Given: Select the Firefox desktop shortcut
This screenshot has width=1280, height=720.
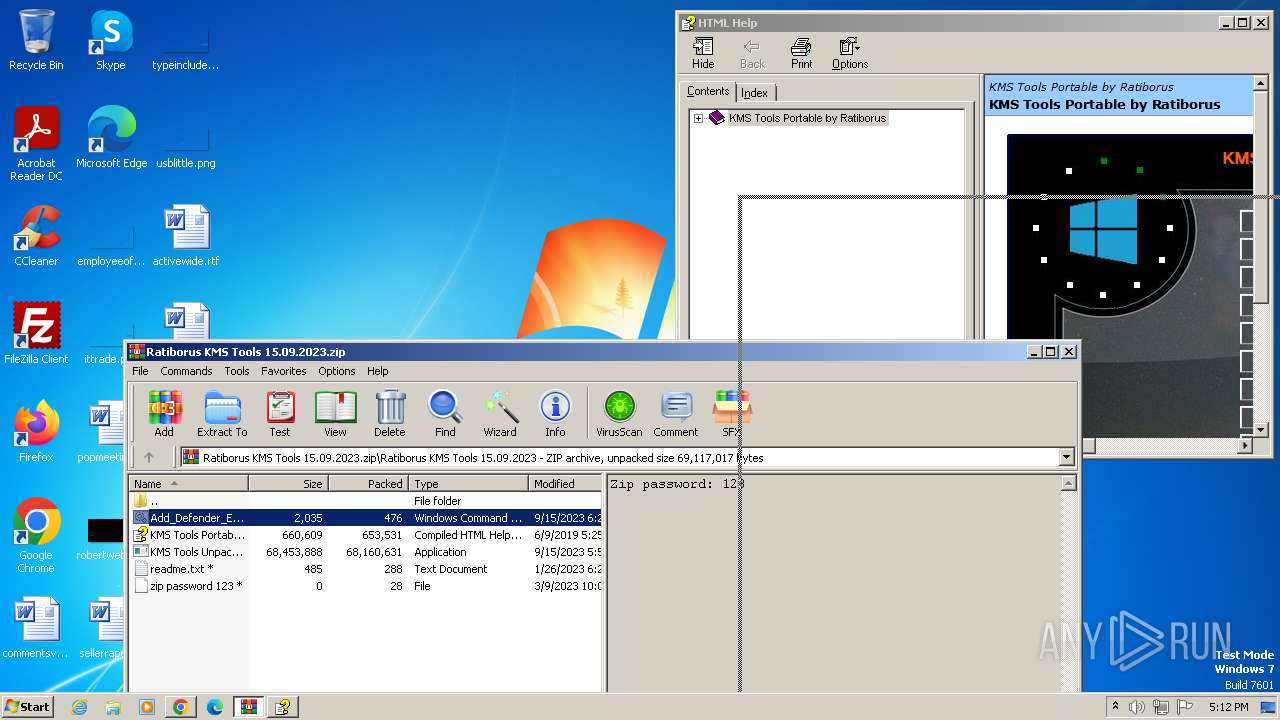Looking at the screenshot, I should point(36,432).
